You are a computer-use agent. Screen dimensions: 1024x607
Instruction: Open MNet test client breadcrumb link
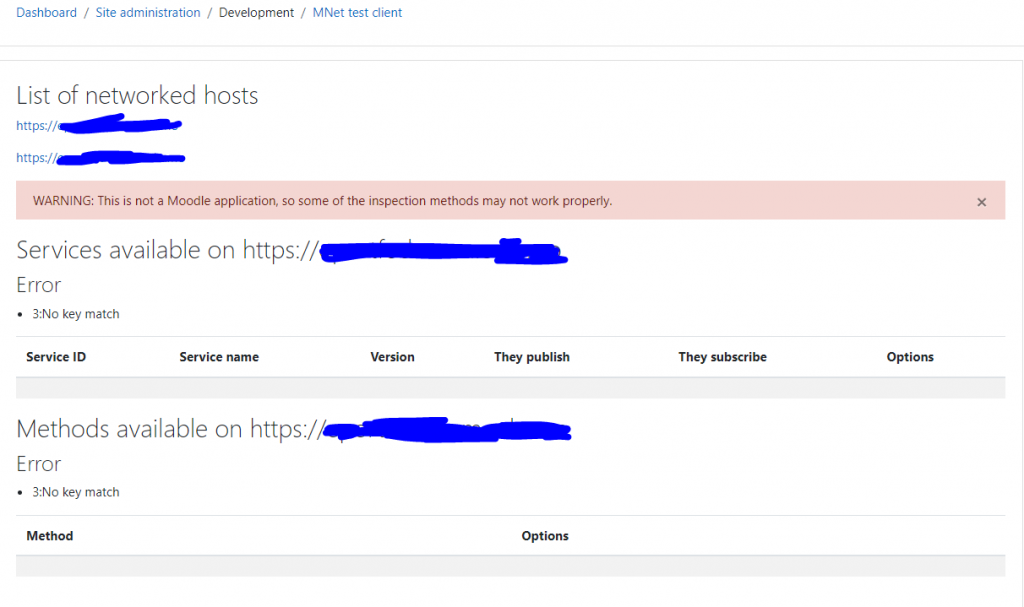357,13
